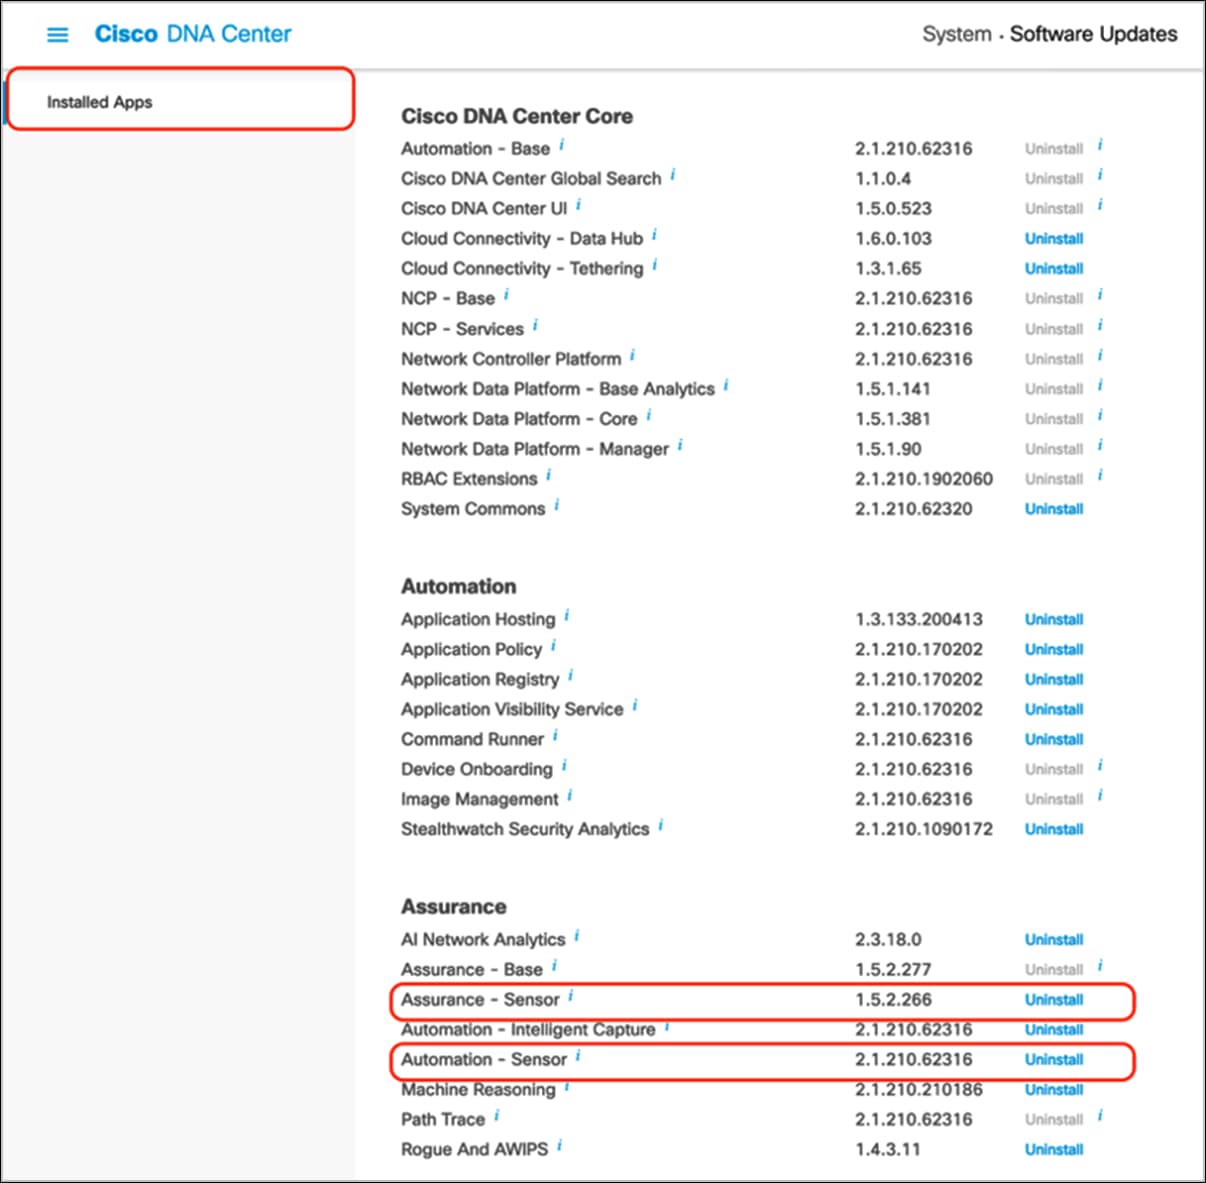Show info icon for Automation - Base

pos(561,145)
